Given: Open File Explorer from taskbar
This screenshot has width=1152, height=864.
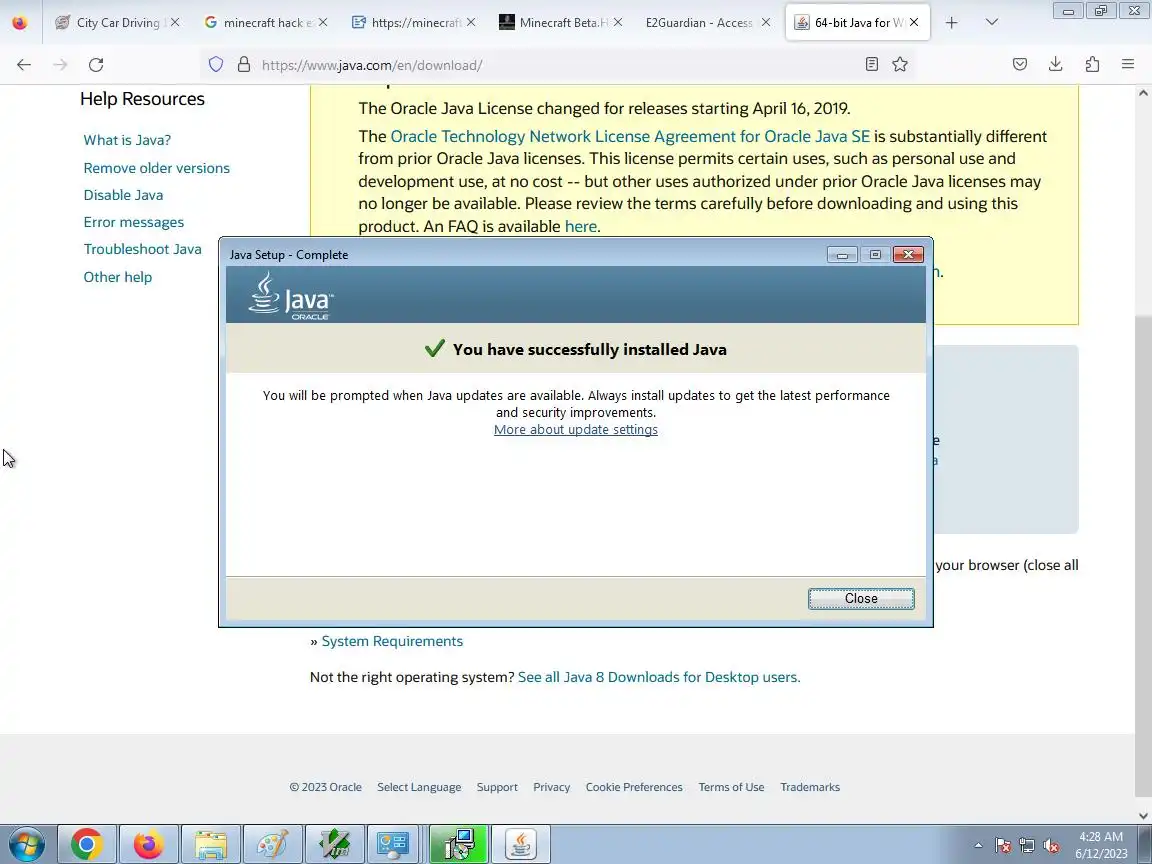Looking at the screenshot, I should pos(211,844).
